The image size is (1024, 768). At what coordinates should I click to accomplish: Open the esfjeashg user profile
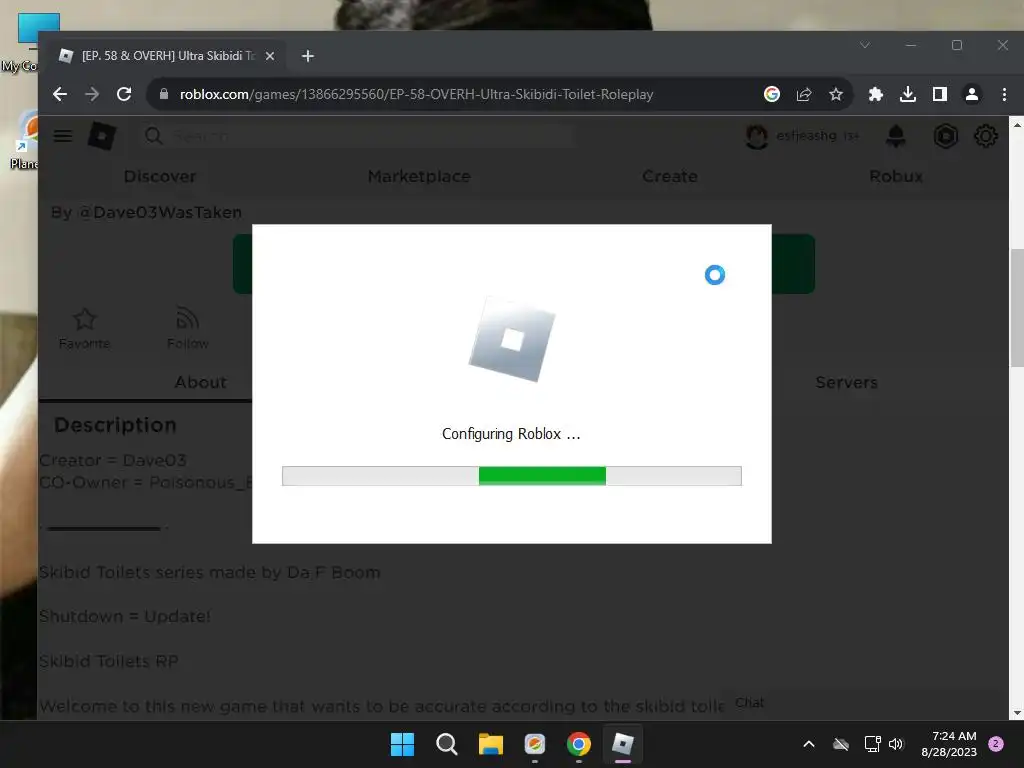[x=803, y=136]
